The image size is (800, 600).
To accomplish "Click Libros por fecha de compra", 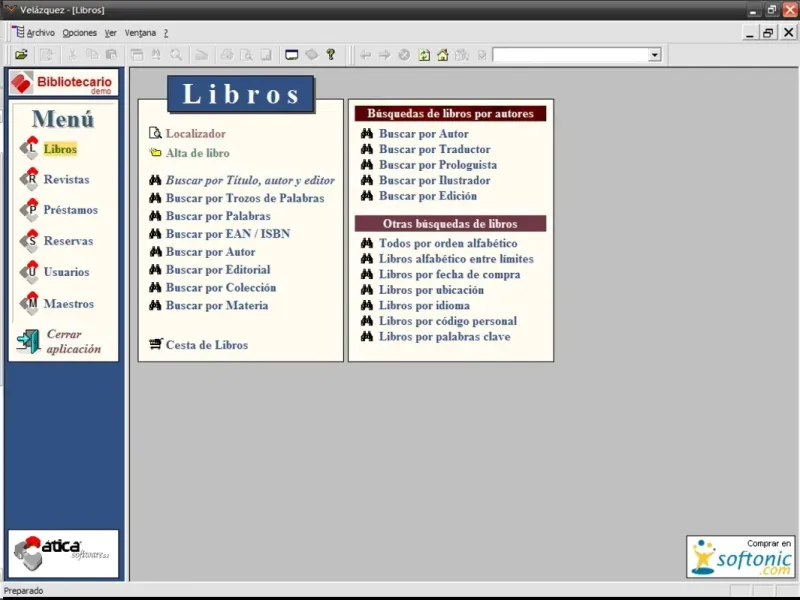I will [x=449, y=274].
